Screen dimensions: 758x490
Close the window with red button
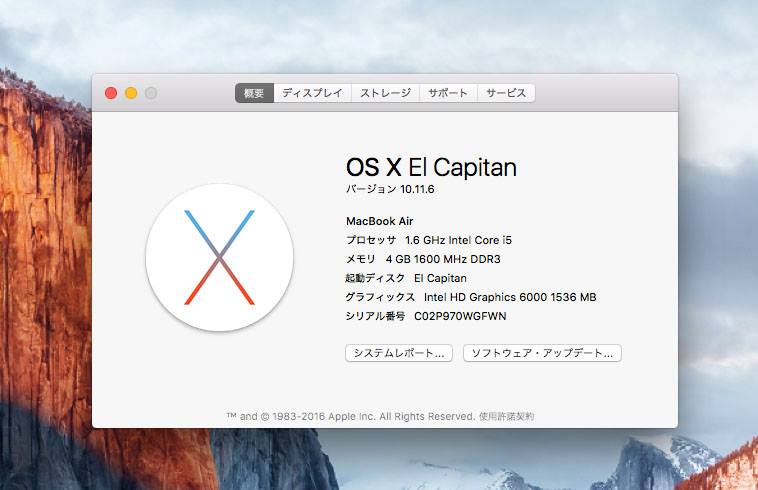(x=111, y=93)
